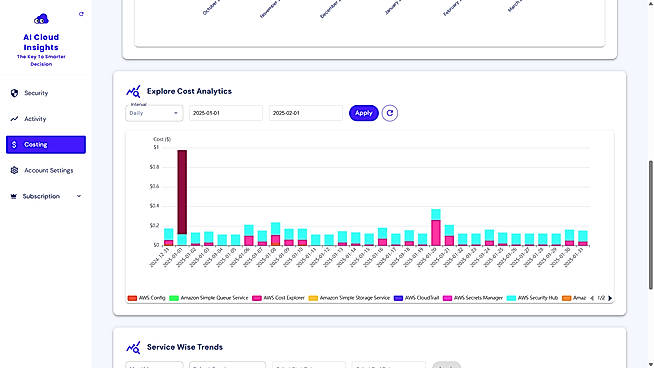This screenshot has height=368, width=654.
Task: Click the $0.8 y-axis label
Action: point(154,167)
